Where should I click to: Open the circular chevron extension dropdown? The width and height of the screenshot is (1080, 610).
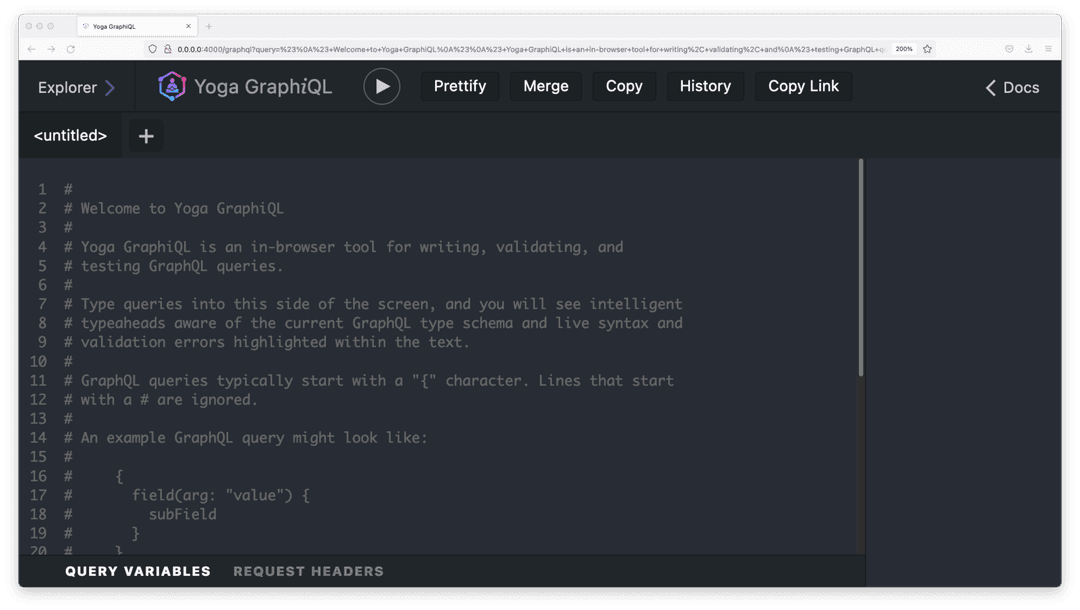point(1008,48)
